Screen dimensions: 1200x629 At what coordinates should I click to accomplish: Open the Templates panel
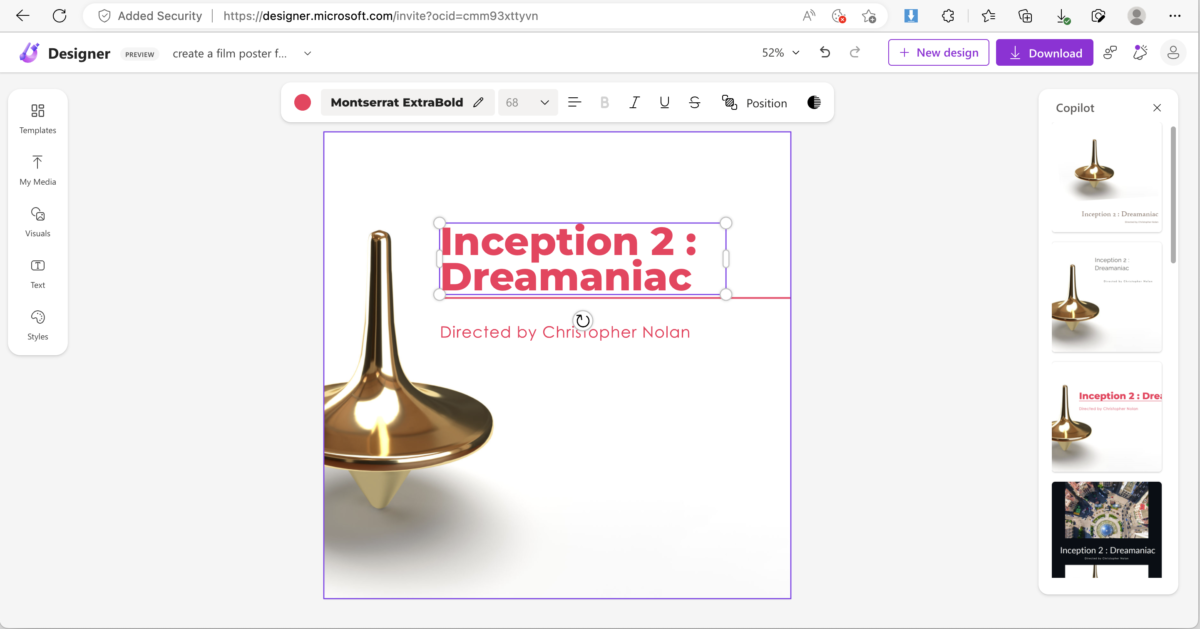[38, 117]
